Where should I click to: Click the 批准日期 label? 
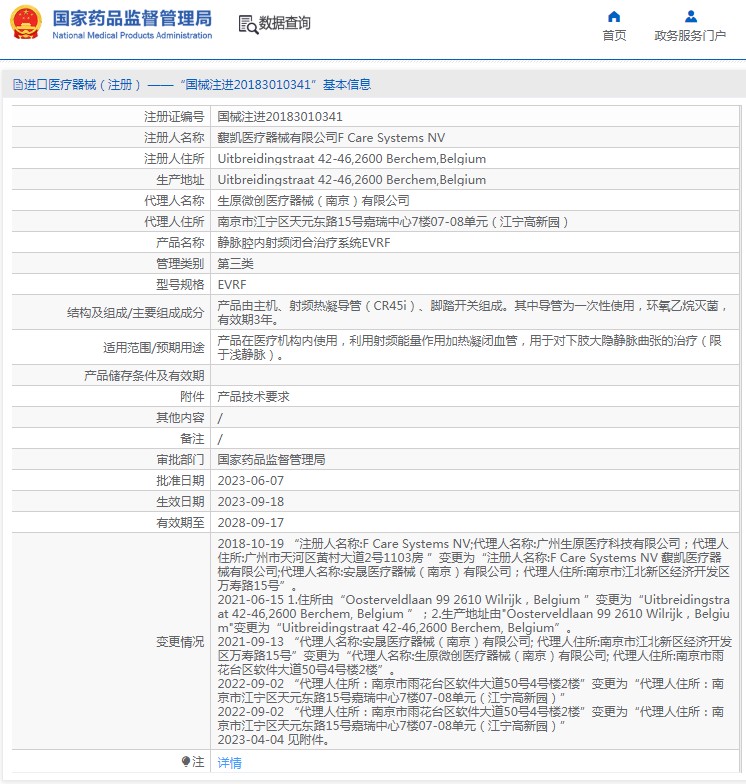point(180,480)
